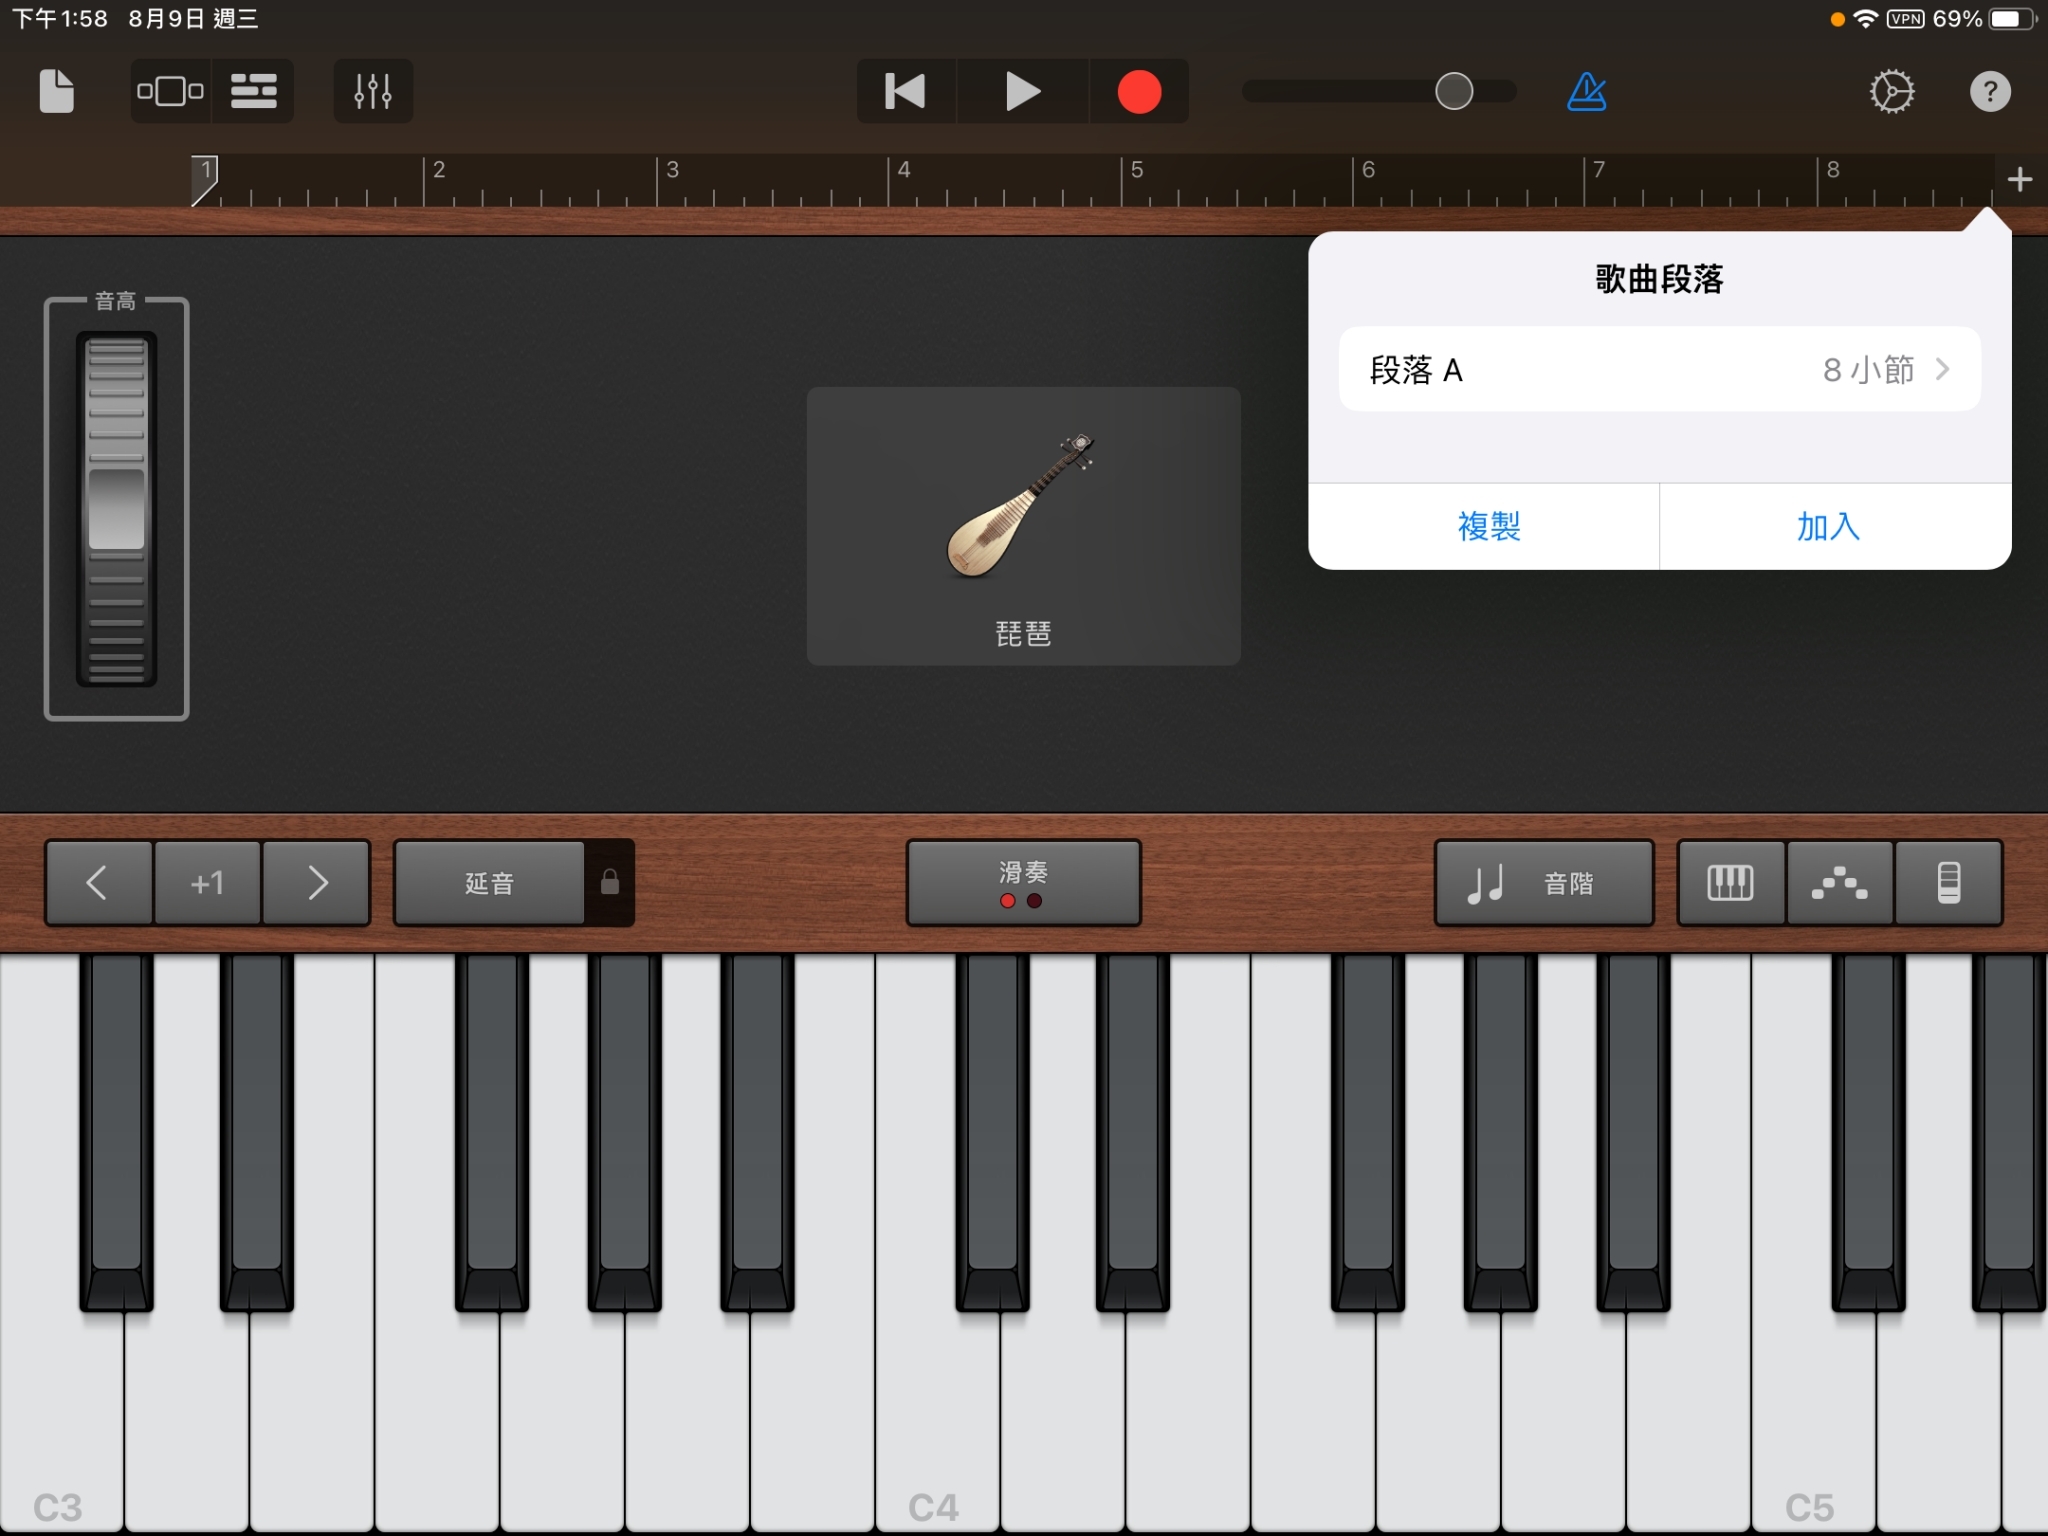Click 加入 to add section
This screenshot has width=2048, height=1536.
click(x=1828, y=526)
